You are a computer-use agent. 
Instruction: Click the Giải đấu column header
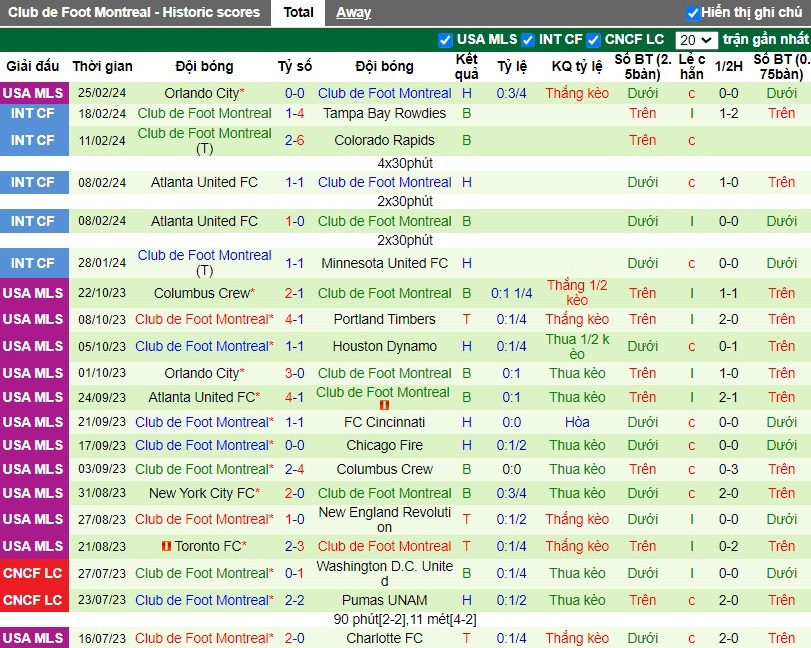33,66
